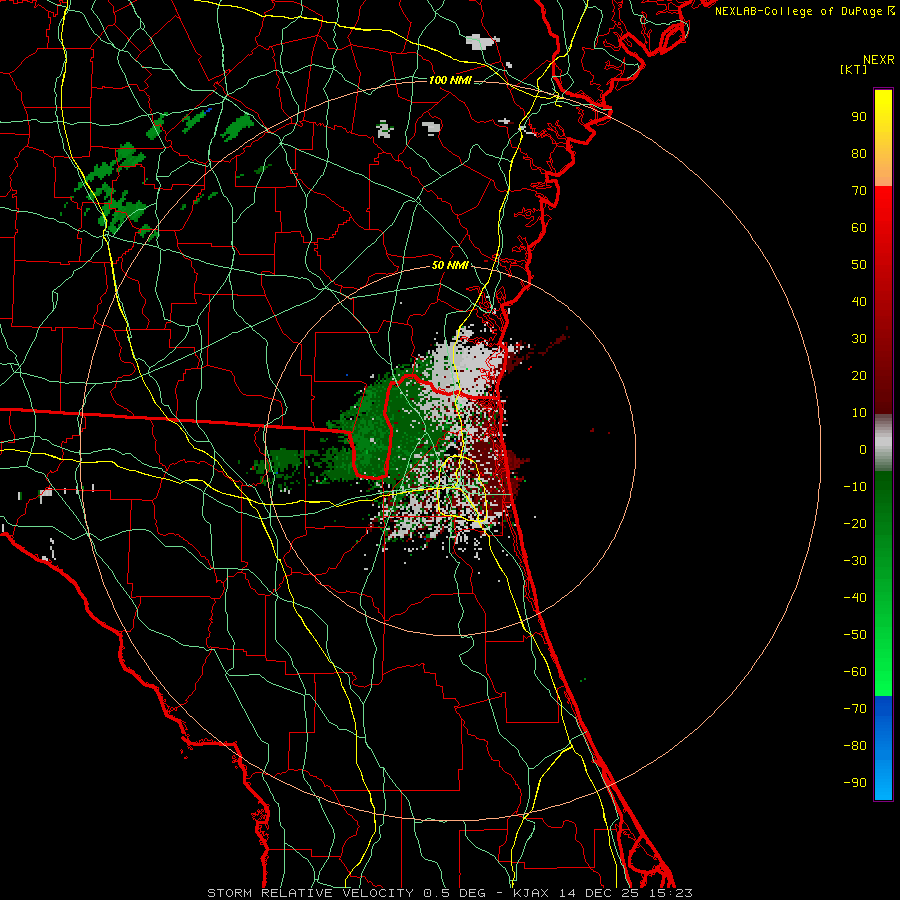Click the -30 value on color scale
Screen dimensions: 900x900
[855, 561]
